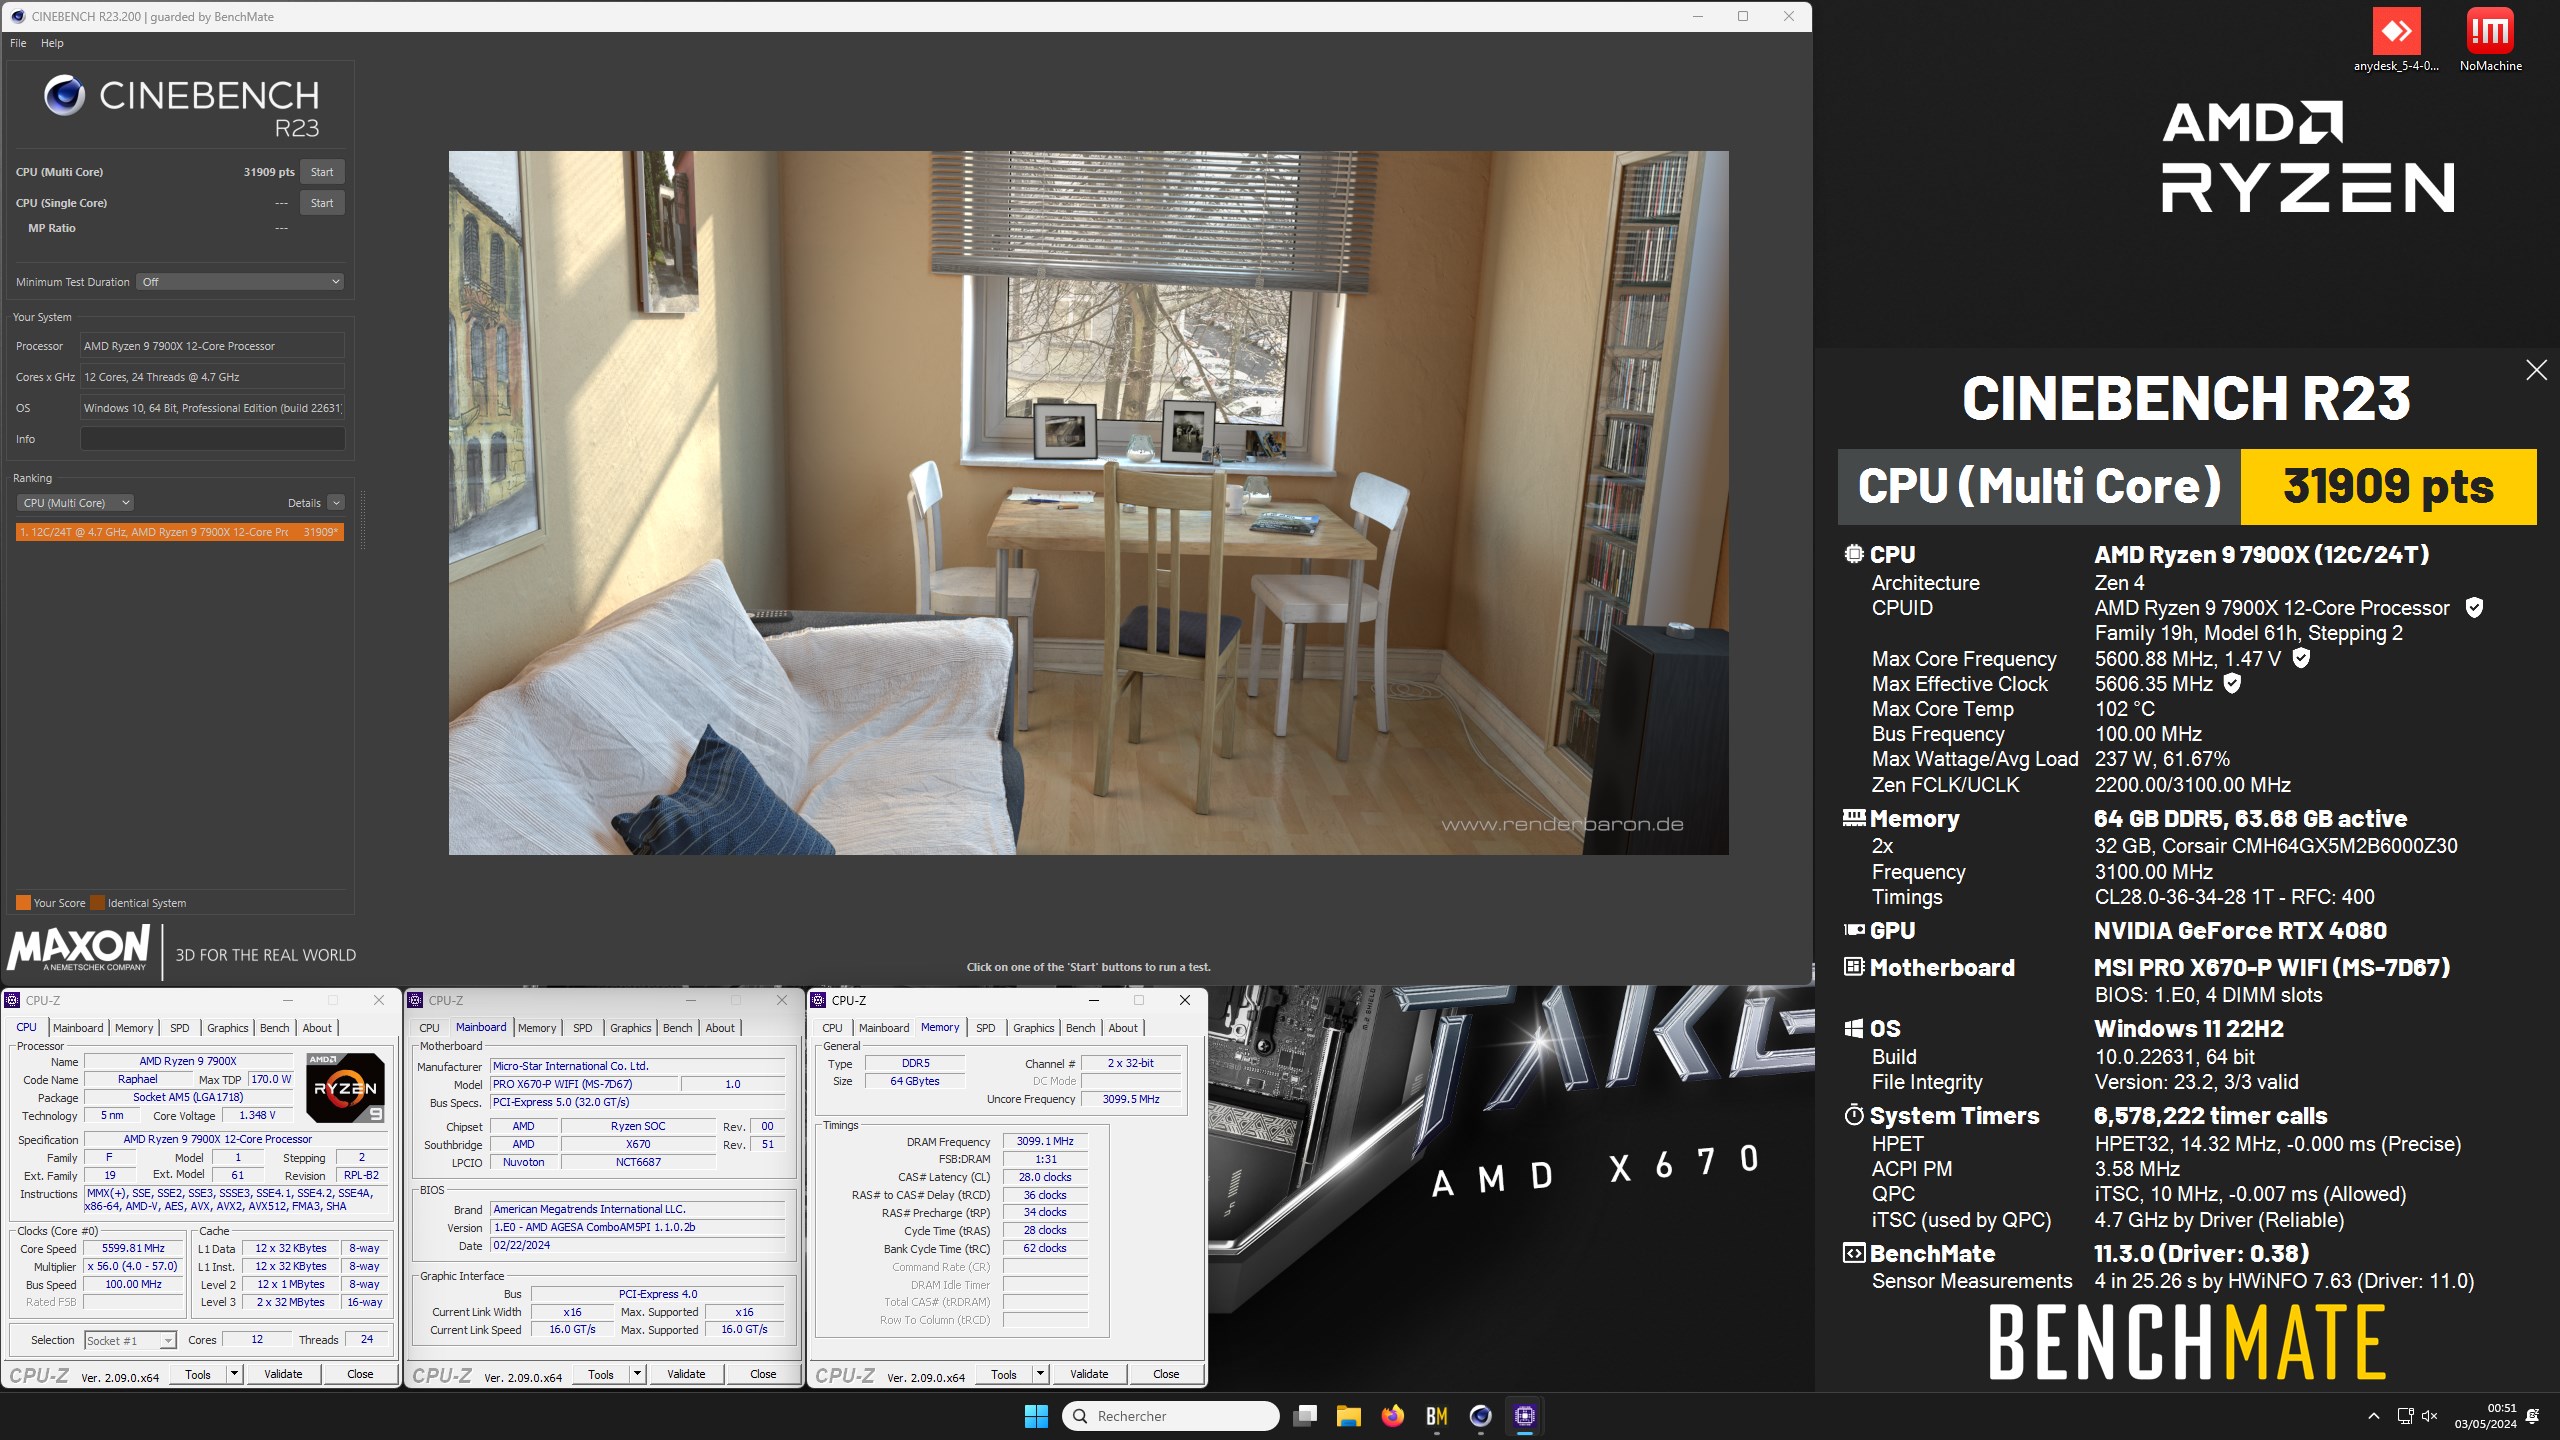Viewport: 2560px width, 1440px height.
Task: Click Tools in the first CPU-Z window
Action: click(x=198, y=1374)
